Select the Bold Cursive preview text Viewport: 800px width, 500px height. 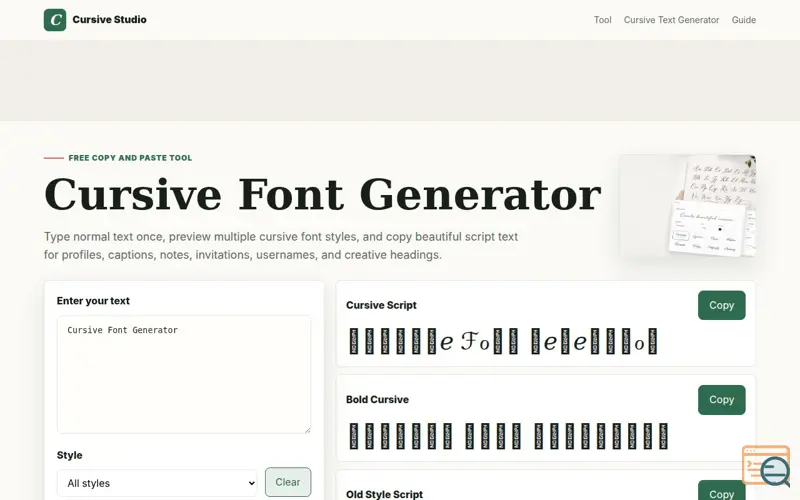tap(508, 436)
